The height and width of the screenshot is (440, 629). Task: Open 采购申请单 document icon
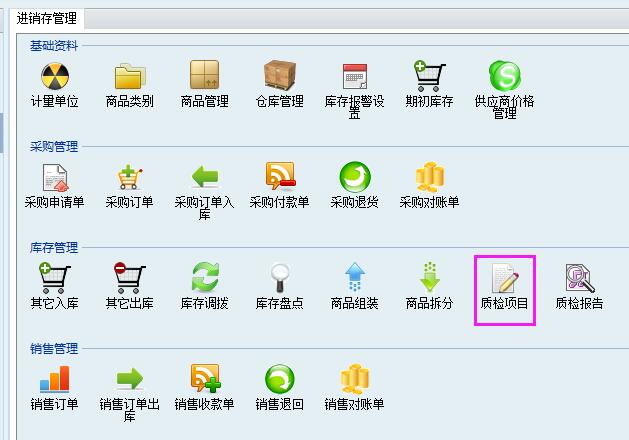pos(55,178)
